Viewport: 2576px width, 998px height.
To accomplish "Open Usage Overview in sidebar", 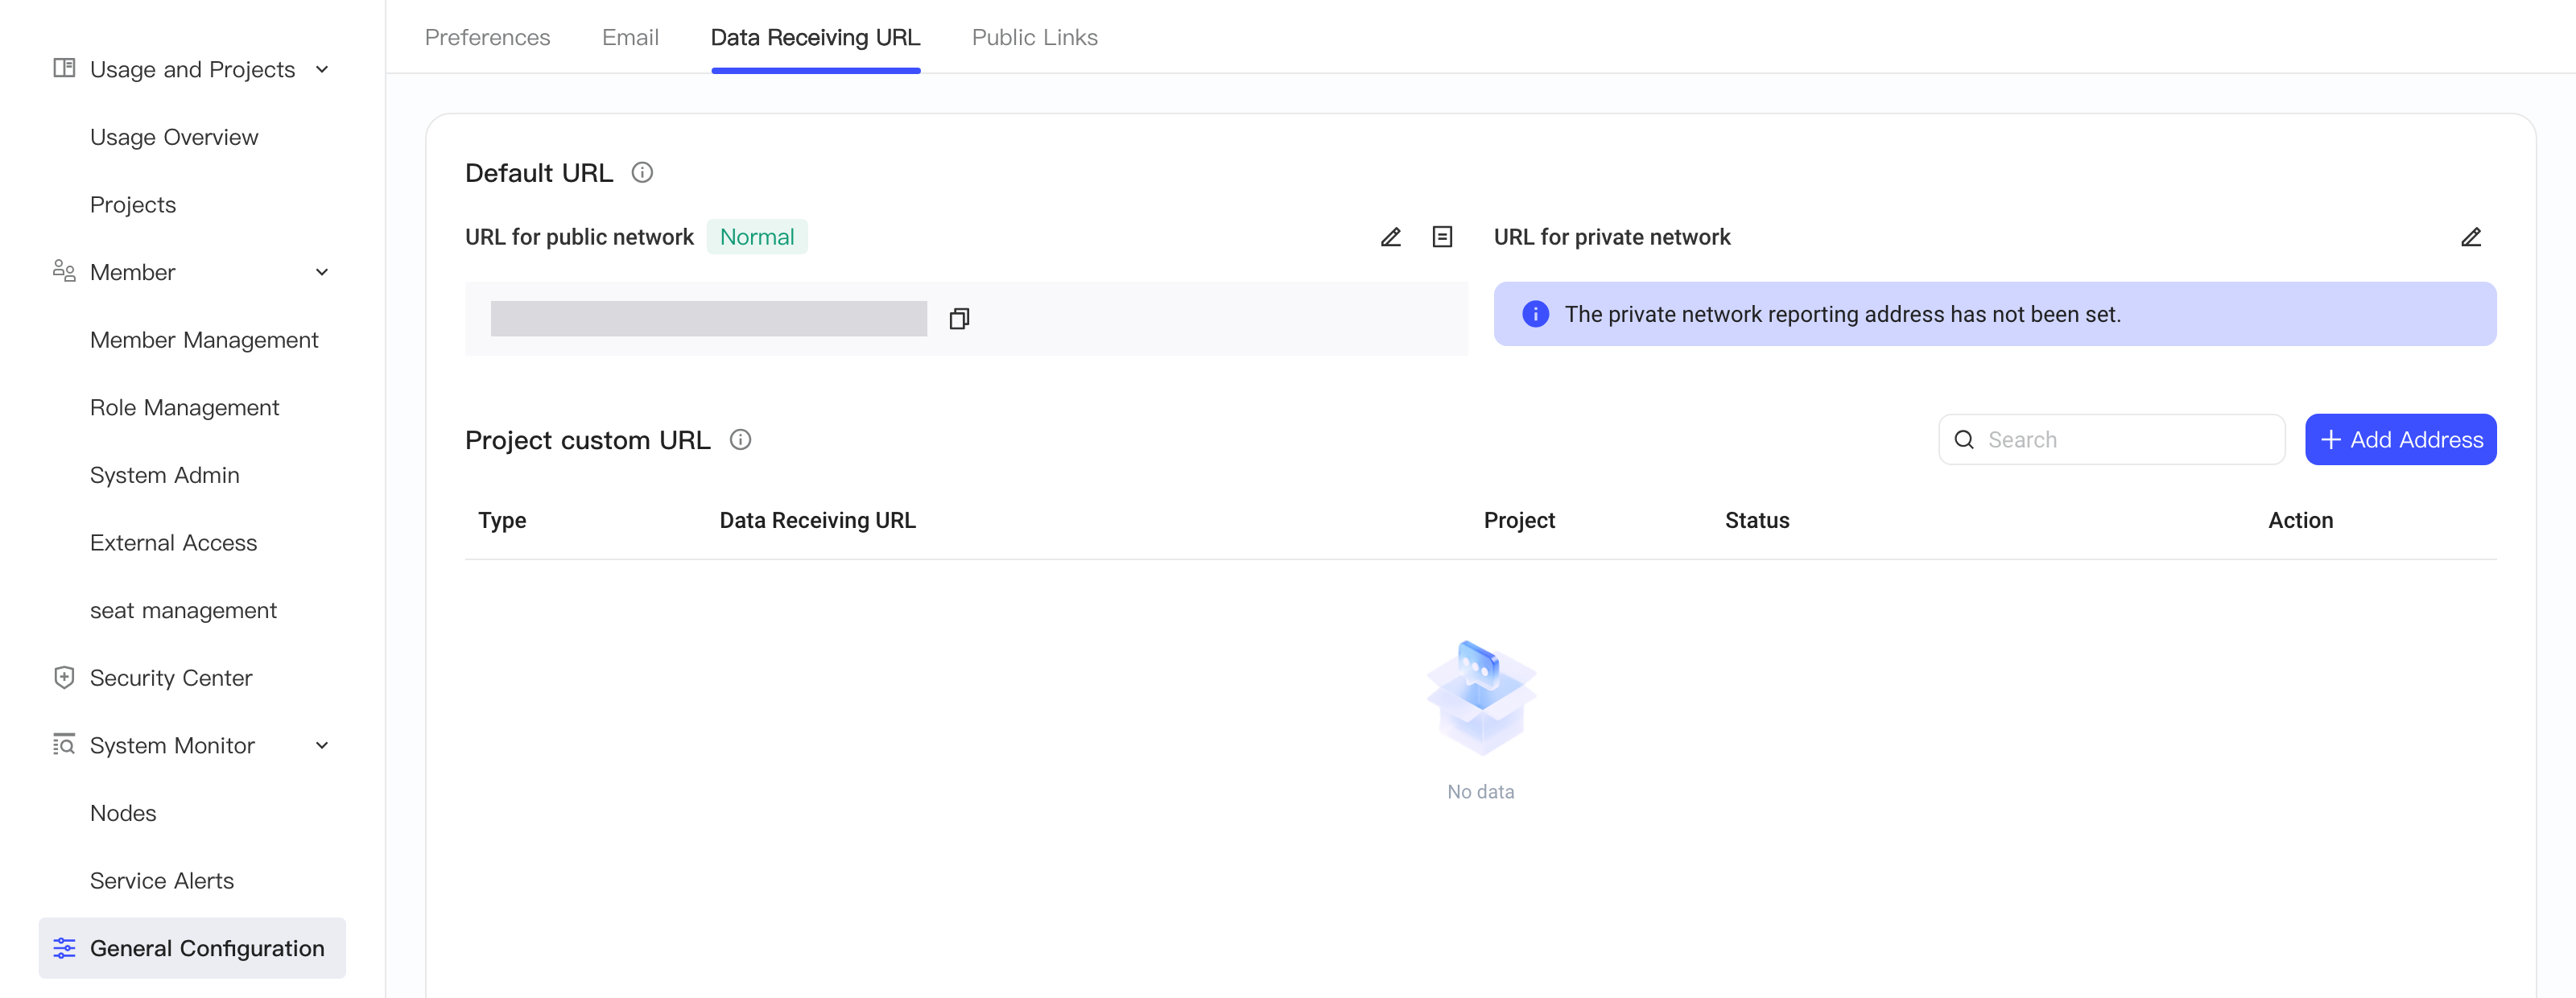I will [174, 137].
